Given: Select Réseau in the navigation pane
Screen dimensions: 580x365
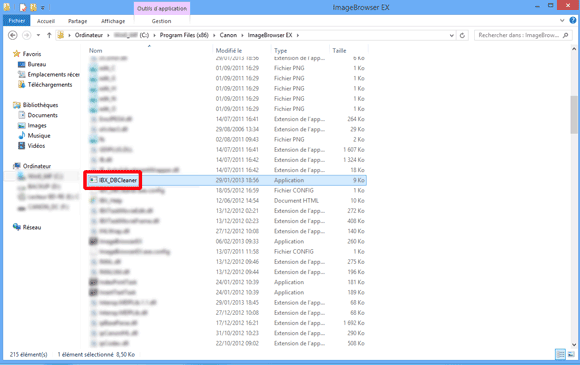Looking at the screenshot, I should click(32, 227).
